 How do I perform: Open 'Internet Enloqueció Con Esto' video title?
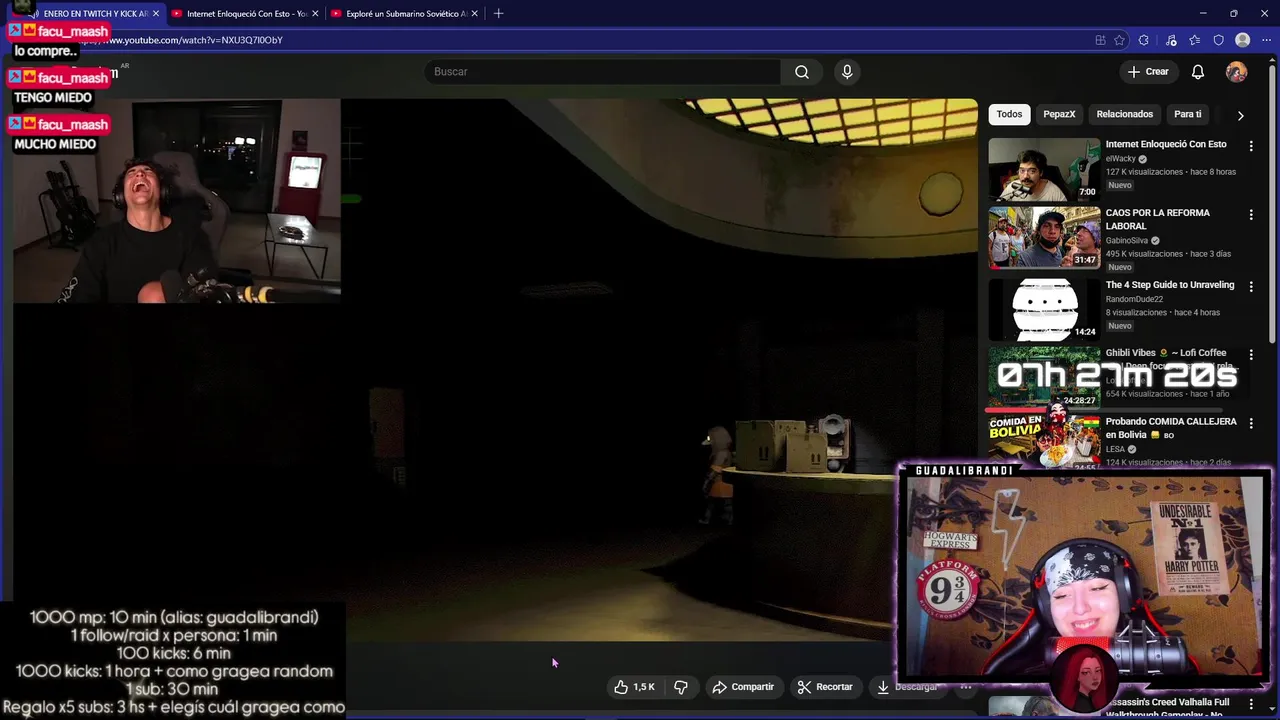pos(1166,144)
